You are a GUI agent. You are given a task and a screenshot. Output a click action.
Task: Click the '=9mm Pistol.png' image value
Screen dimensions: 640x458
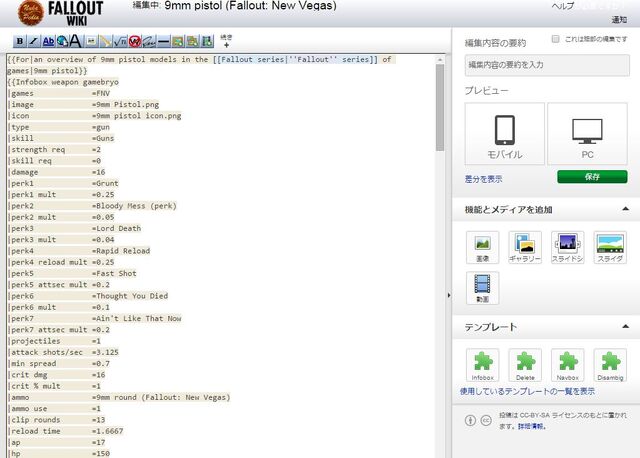125,104
